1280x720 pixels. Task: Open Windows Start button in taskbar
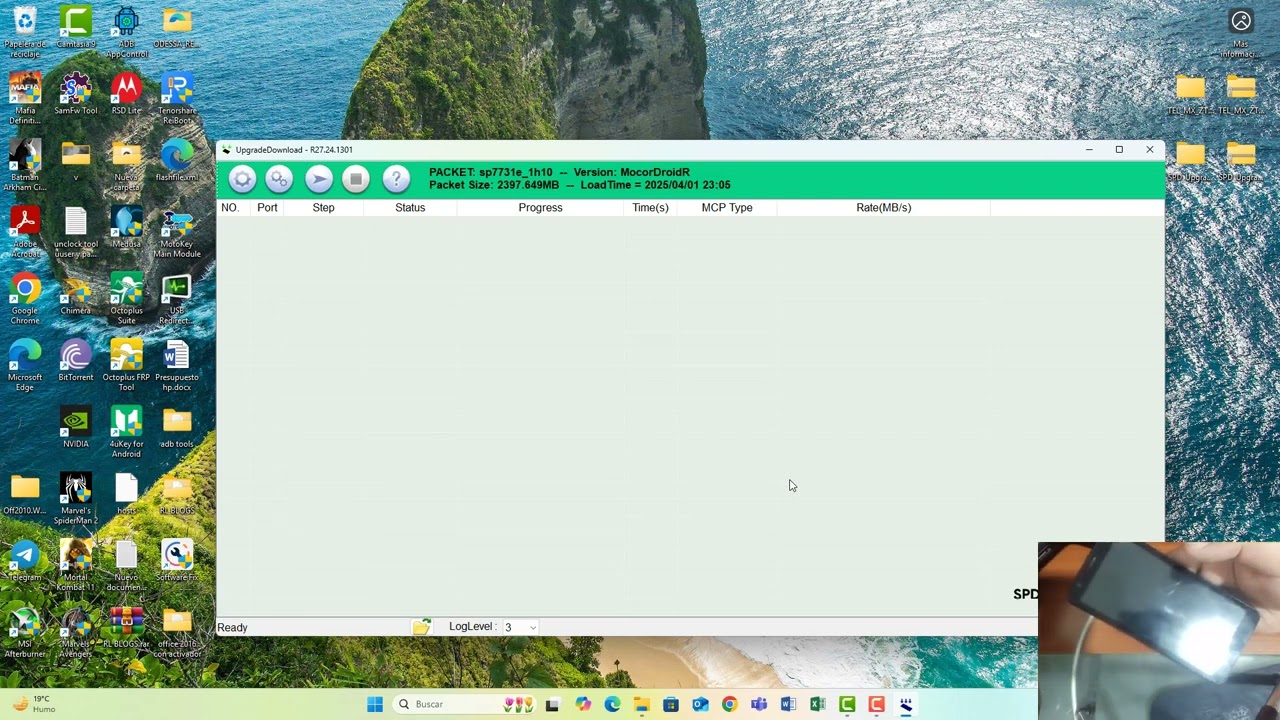coord(375,704)
